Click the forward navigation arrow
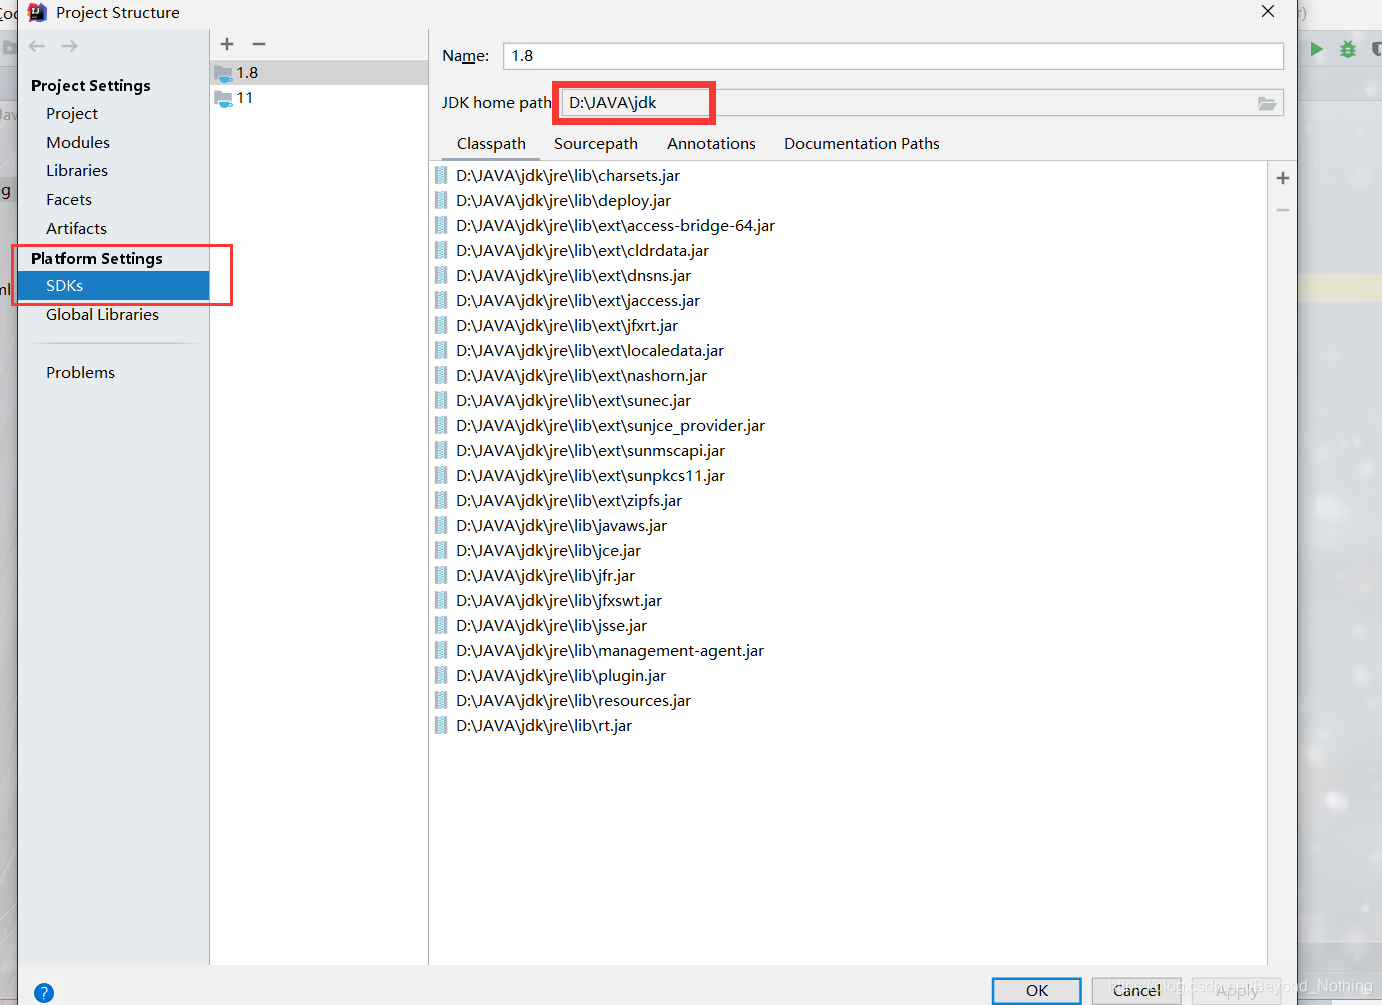The height and width of the screenshot is (1005, 1382). pos(69,46)
